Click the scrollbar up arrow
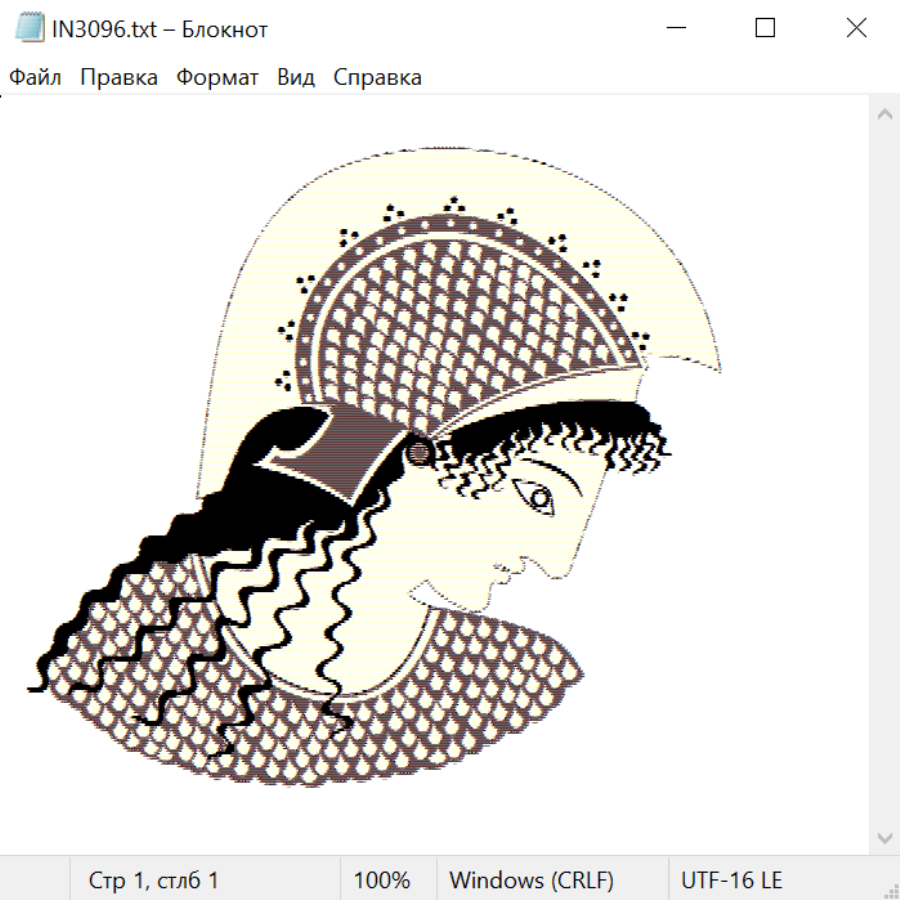This screenshot has width=900, height=900. click(x=884, y=115)
